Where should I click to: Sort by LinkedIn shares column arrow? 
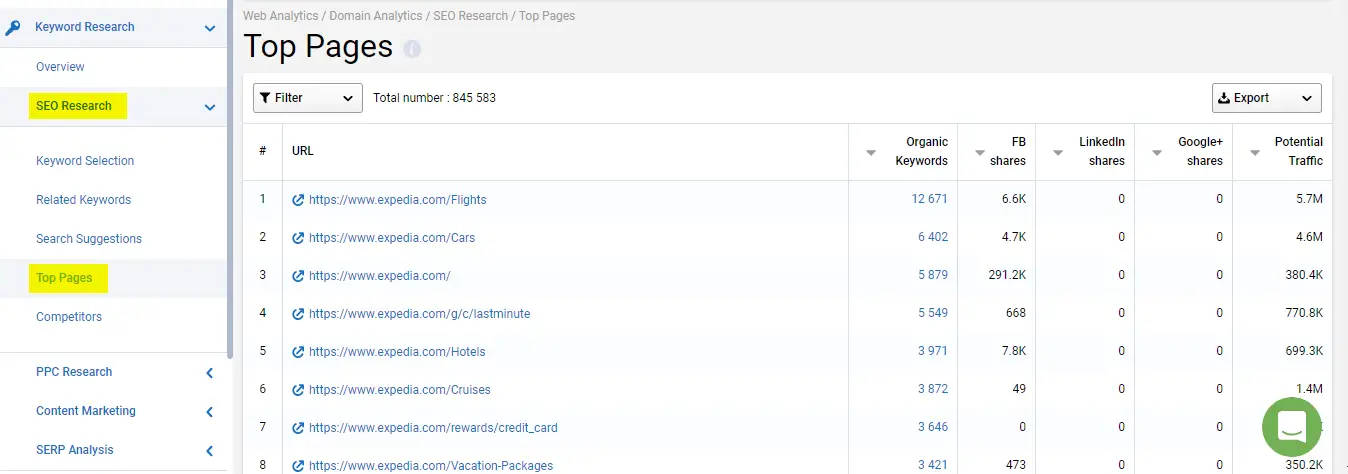pos(1059,153)
